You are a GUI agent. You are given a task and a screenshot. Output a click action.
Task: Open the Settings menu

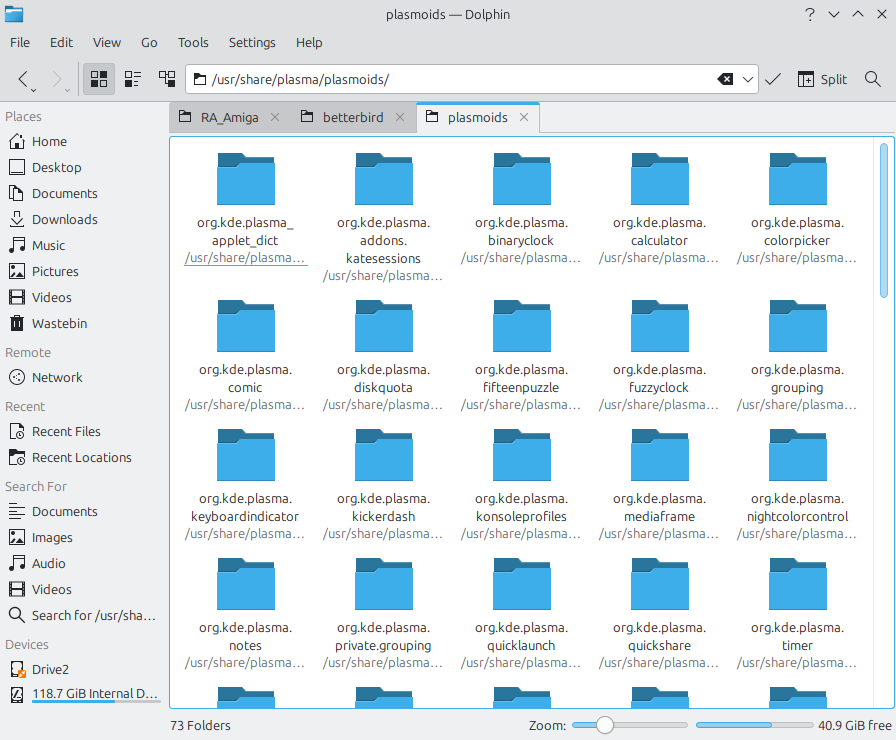(252, 42)
